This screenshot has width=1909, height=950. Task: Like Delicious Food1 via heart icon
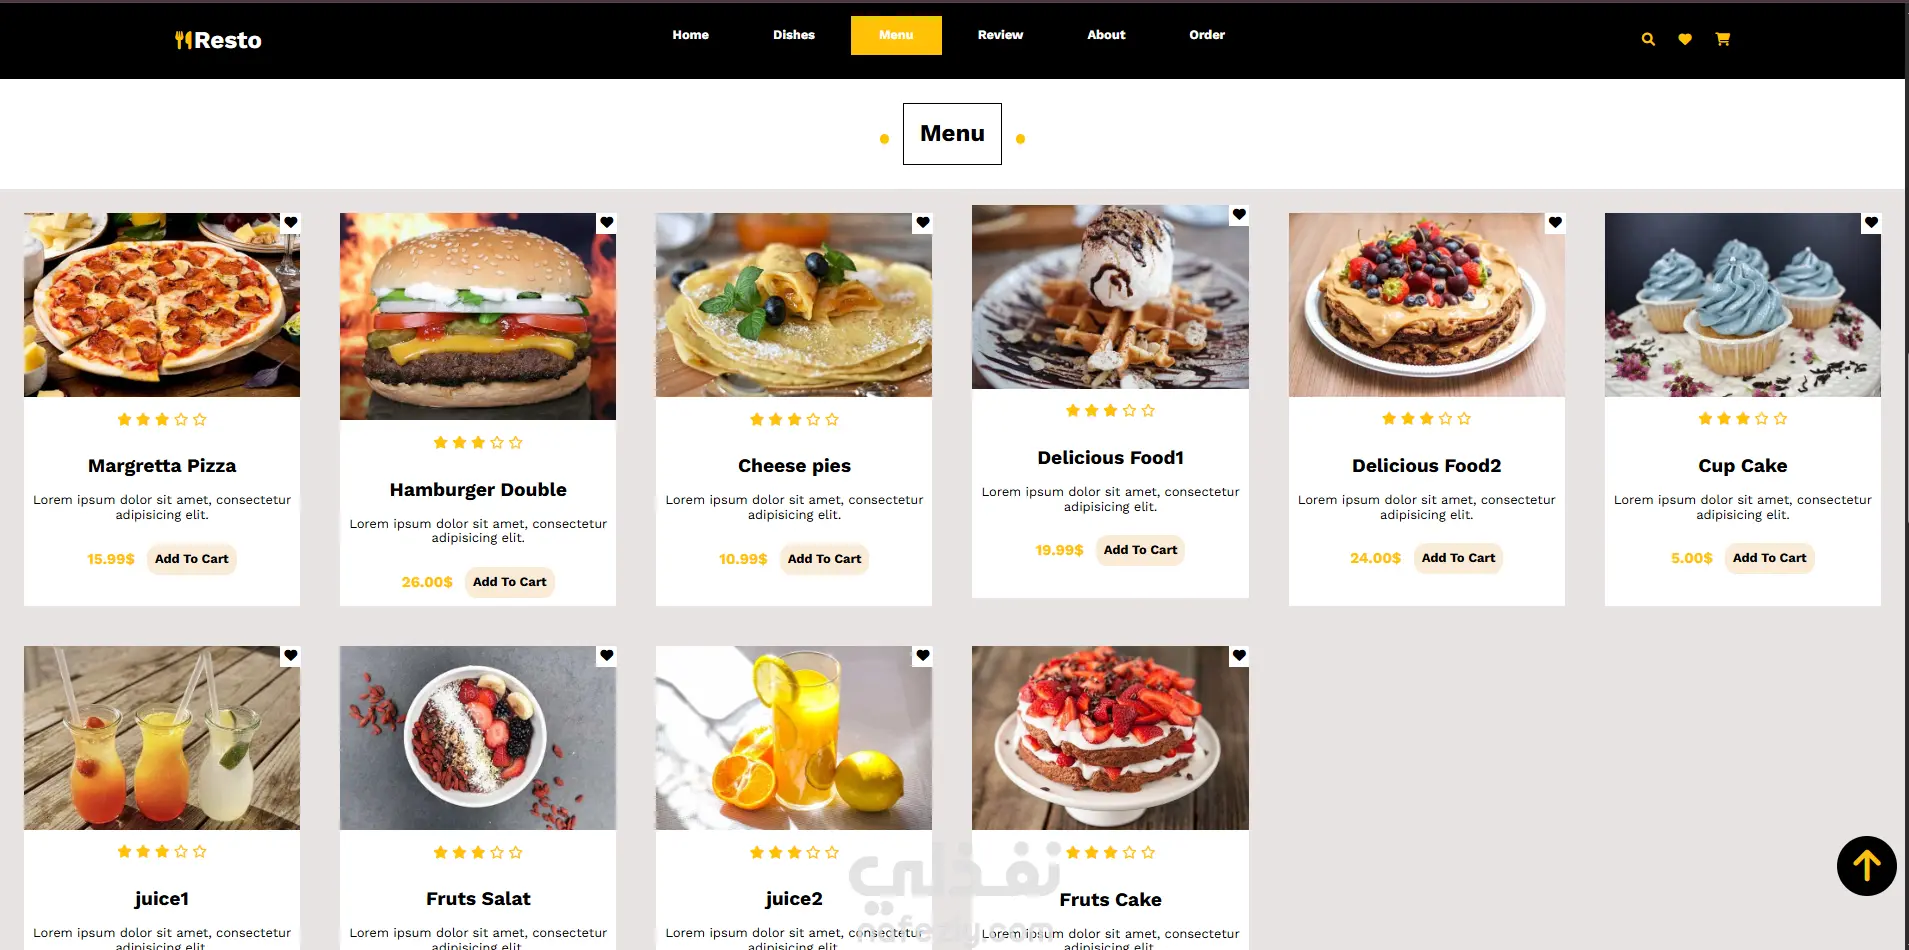point(1239,214)
